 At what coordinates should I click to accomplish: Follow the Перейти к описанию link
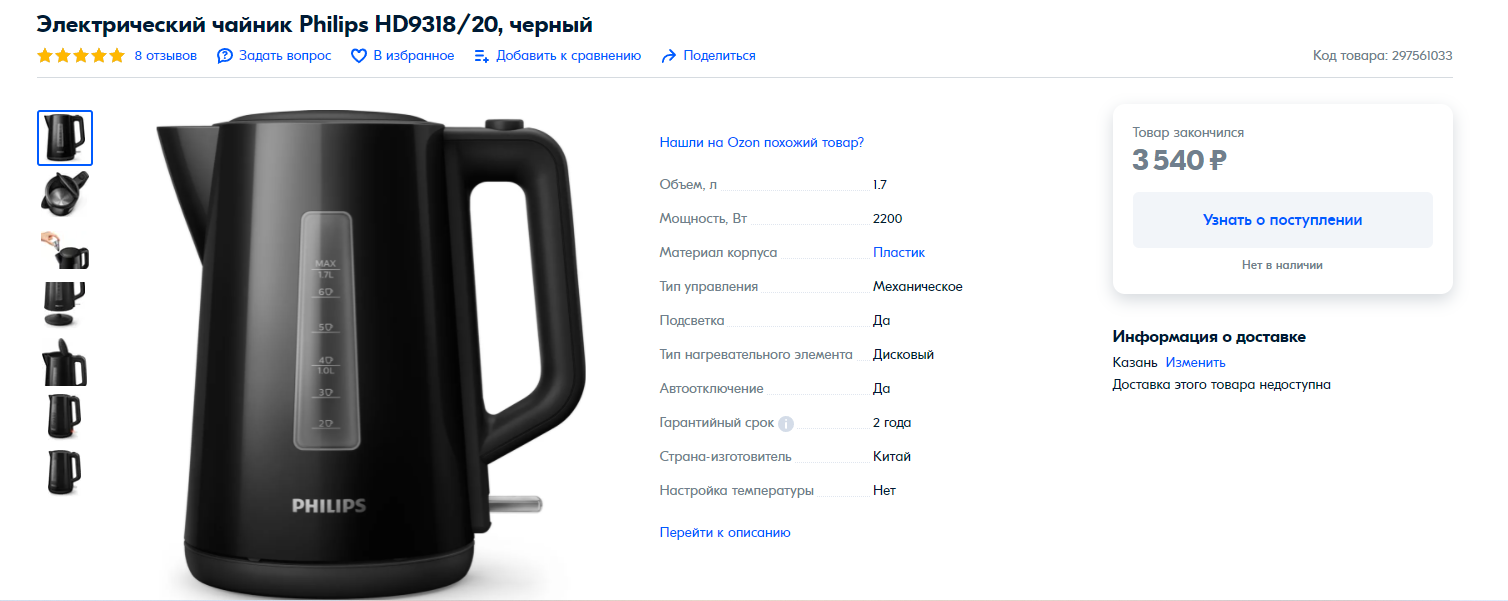[725, 533]
